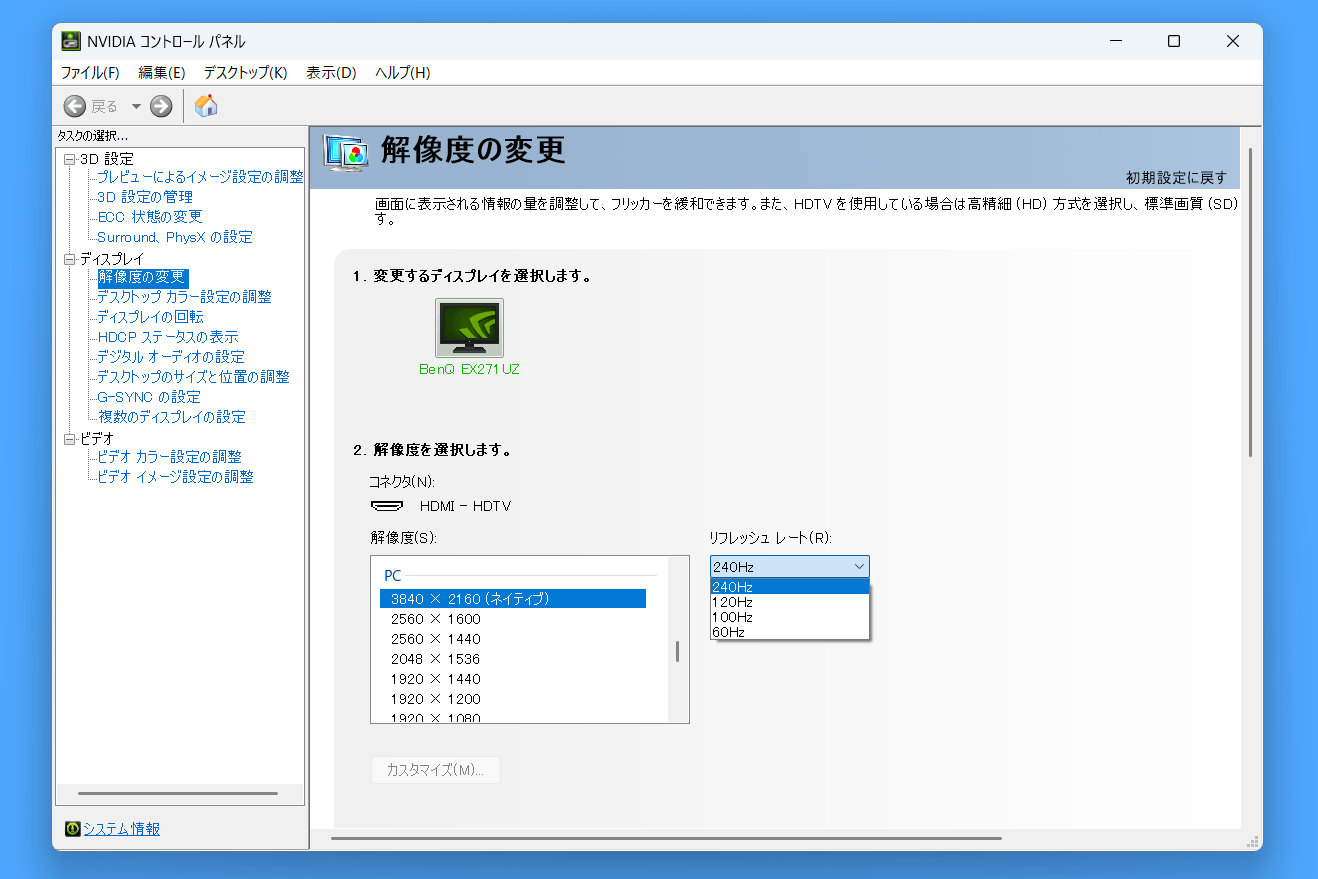Screen dimensions: 1318x879
Task: Click the green forward arrow icon
Action: (161, 106)
